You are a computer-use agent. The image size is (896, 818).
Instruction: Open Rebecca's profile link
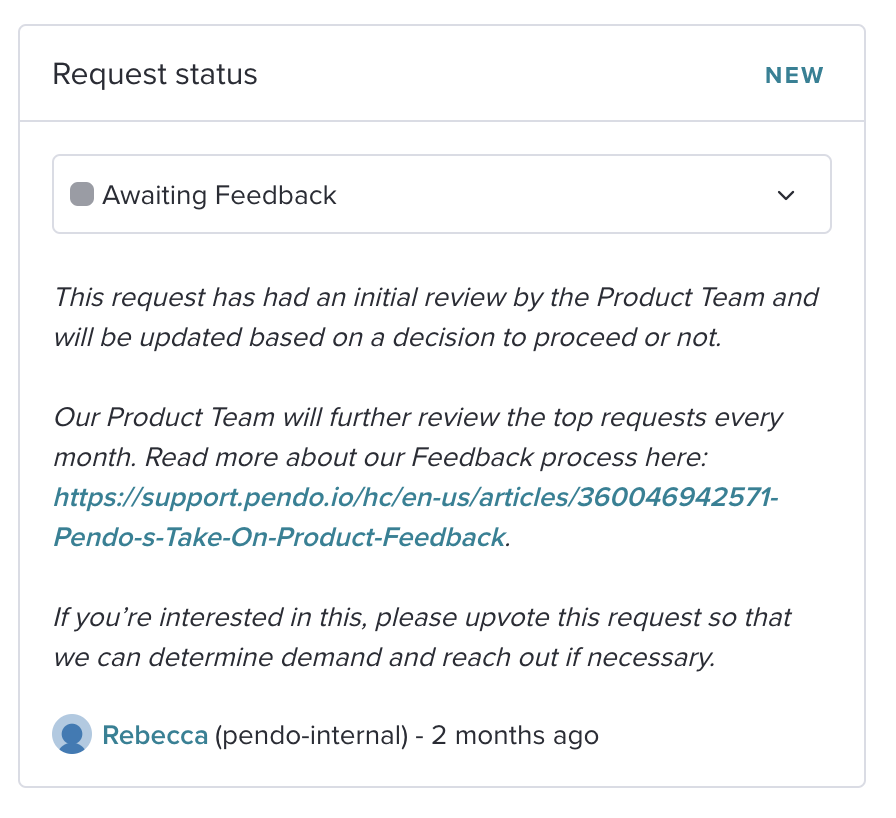pos(155,735)
